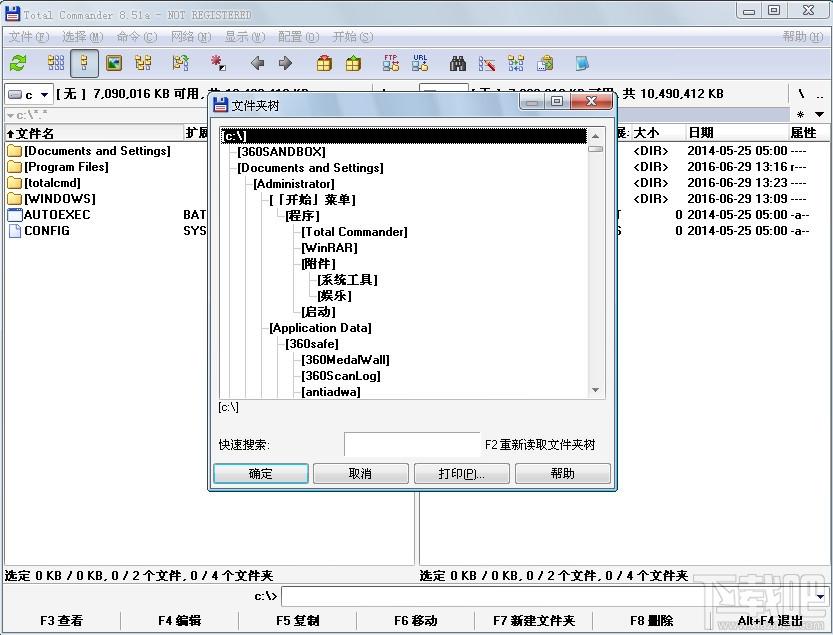This screenshot has height=635, width=833.
Task: Select [启动] tree node
Action: tap(318, 312)
